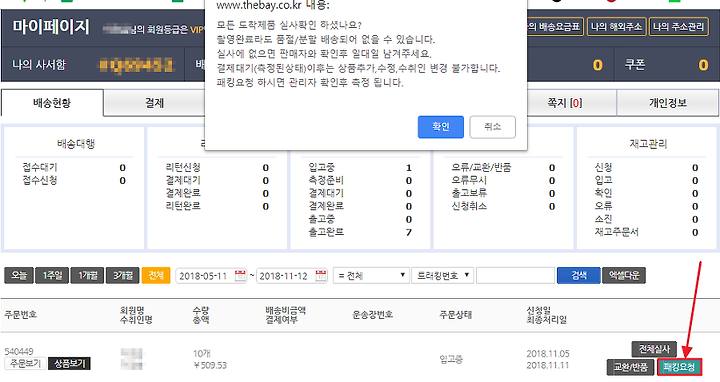720x382 pixels.
Task: Open 주문보기 for order 540449
Action: tap(26, 364)
